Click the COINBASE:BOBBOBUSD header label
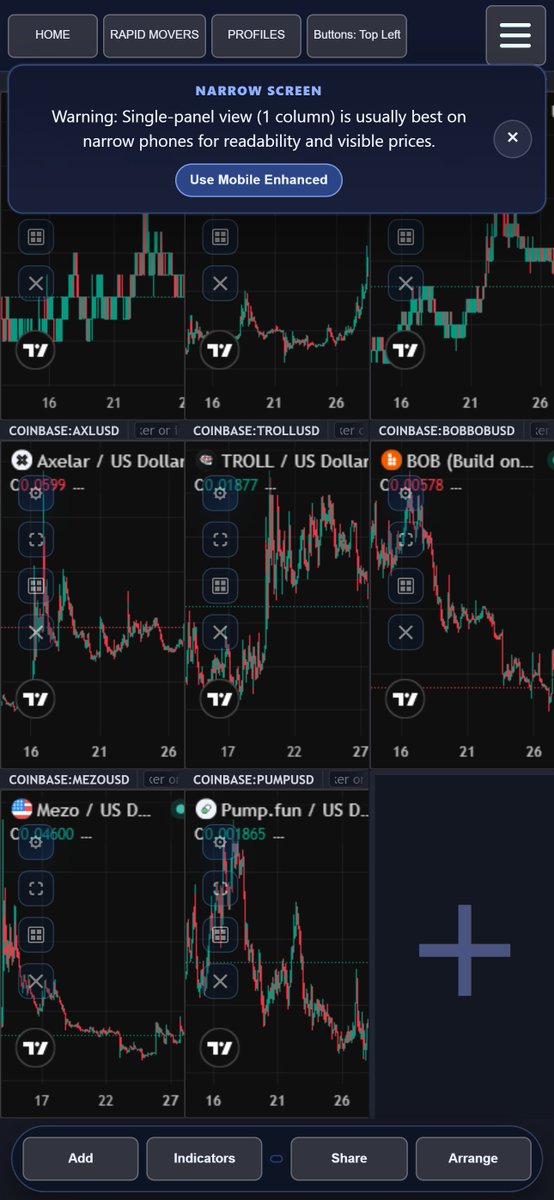The height and width of the screenshot is (1200, 554). (447, 431)
